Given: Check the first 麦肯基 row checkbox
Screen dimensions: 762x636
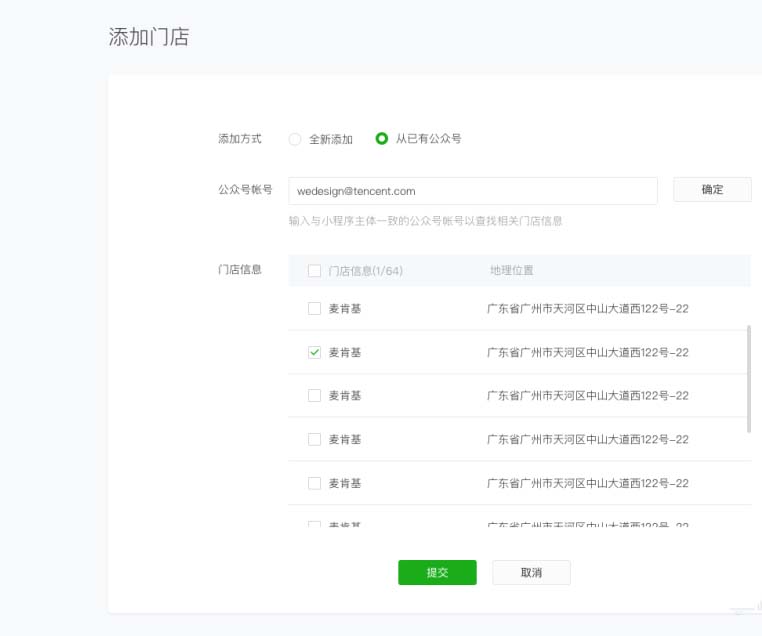Looking at the screenshot, I should pos(314,309).
